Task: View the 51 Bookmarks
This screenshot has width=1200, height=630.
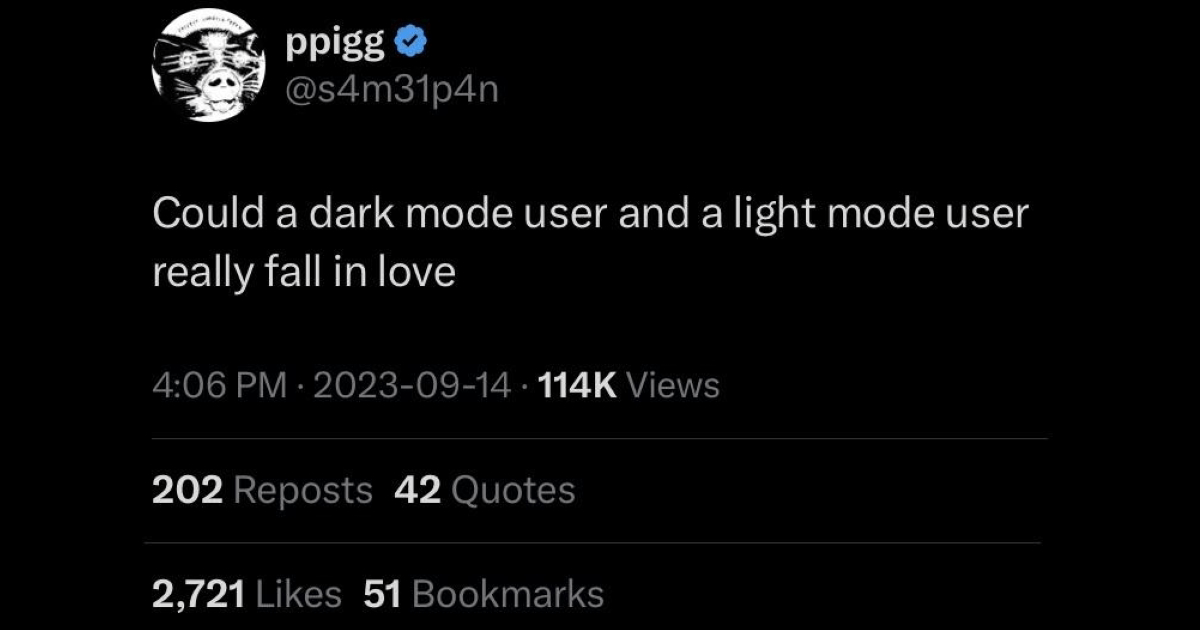Action: (x=484, y=593)
